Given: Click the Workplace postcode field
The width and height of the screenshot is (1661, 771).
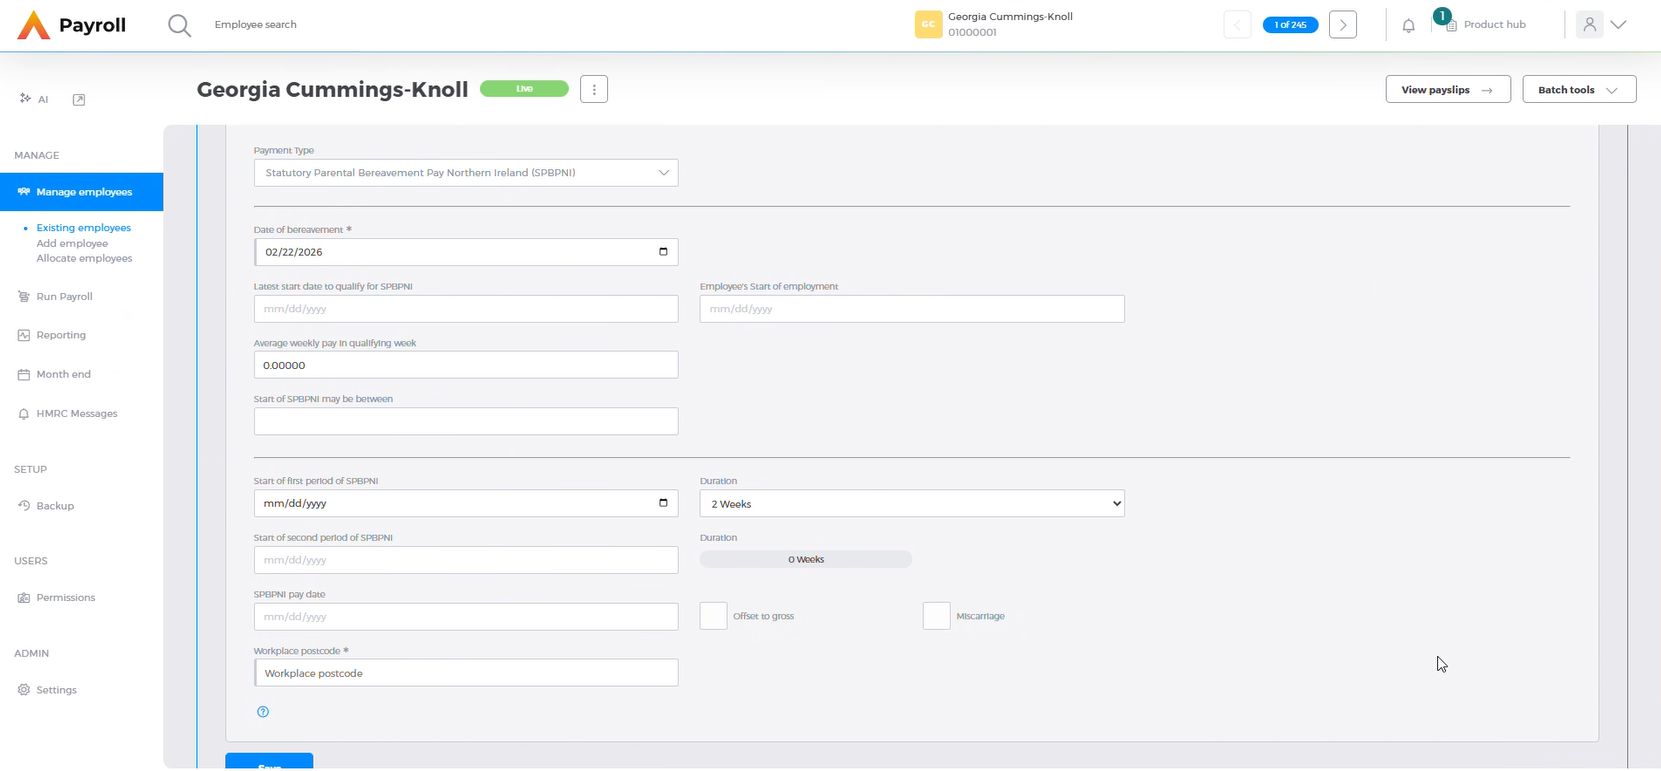Looking at the screenshot, I should point(466,673).
